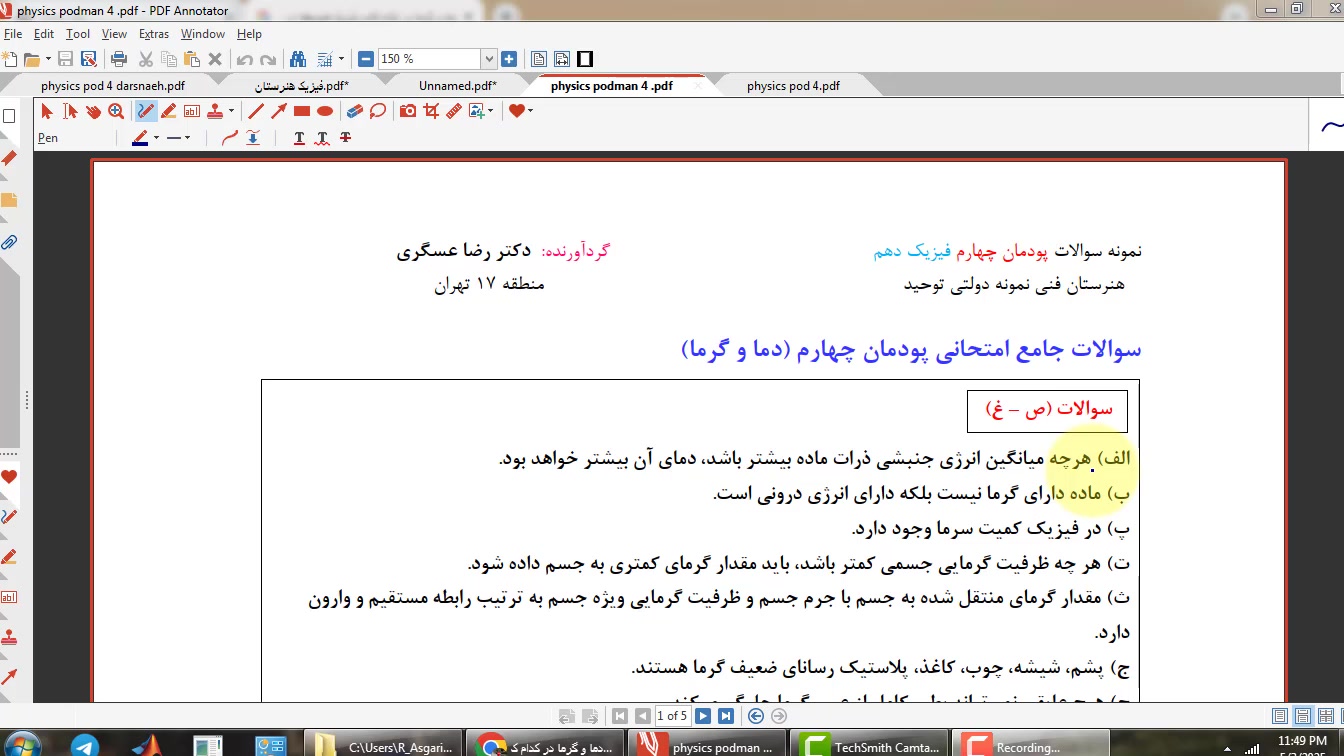Toggle full screen view mode

pyautogui.click(x=585, y=59)
